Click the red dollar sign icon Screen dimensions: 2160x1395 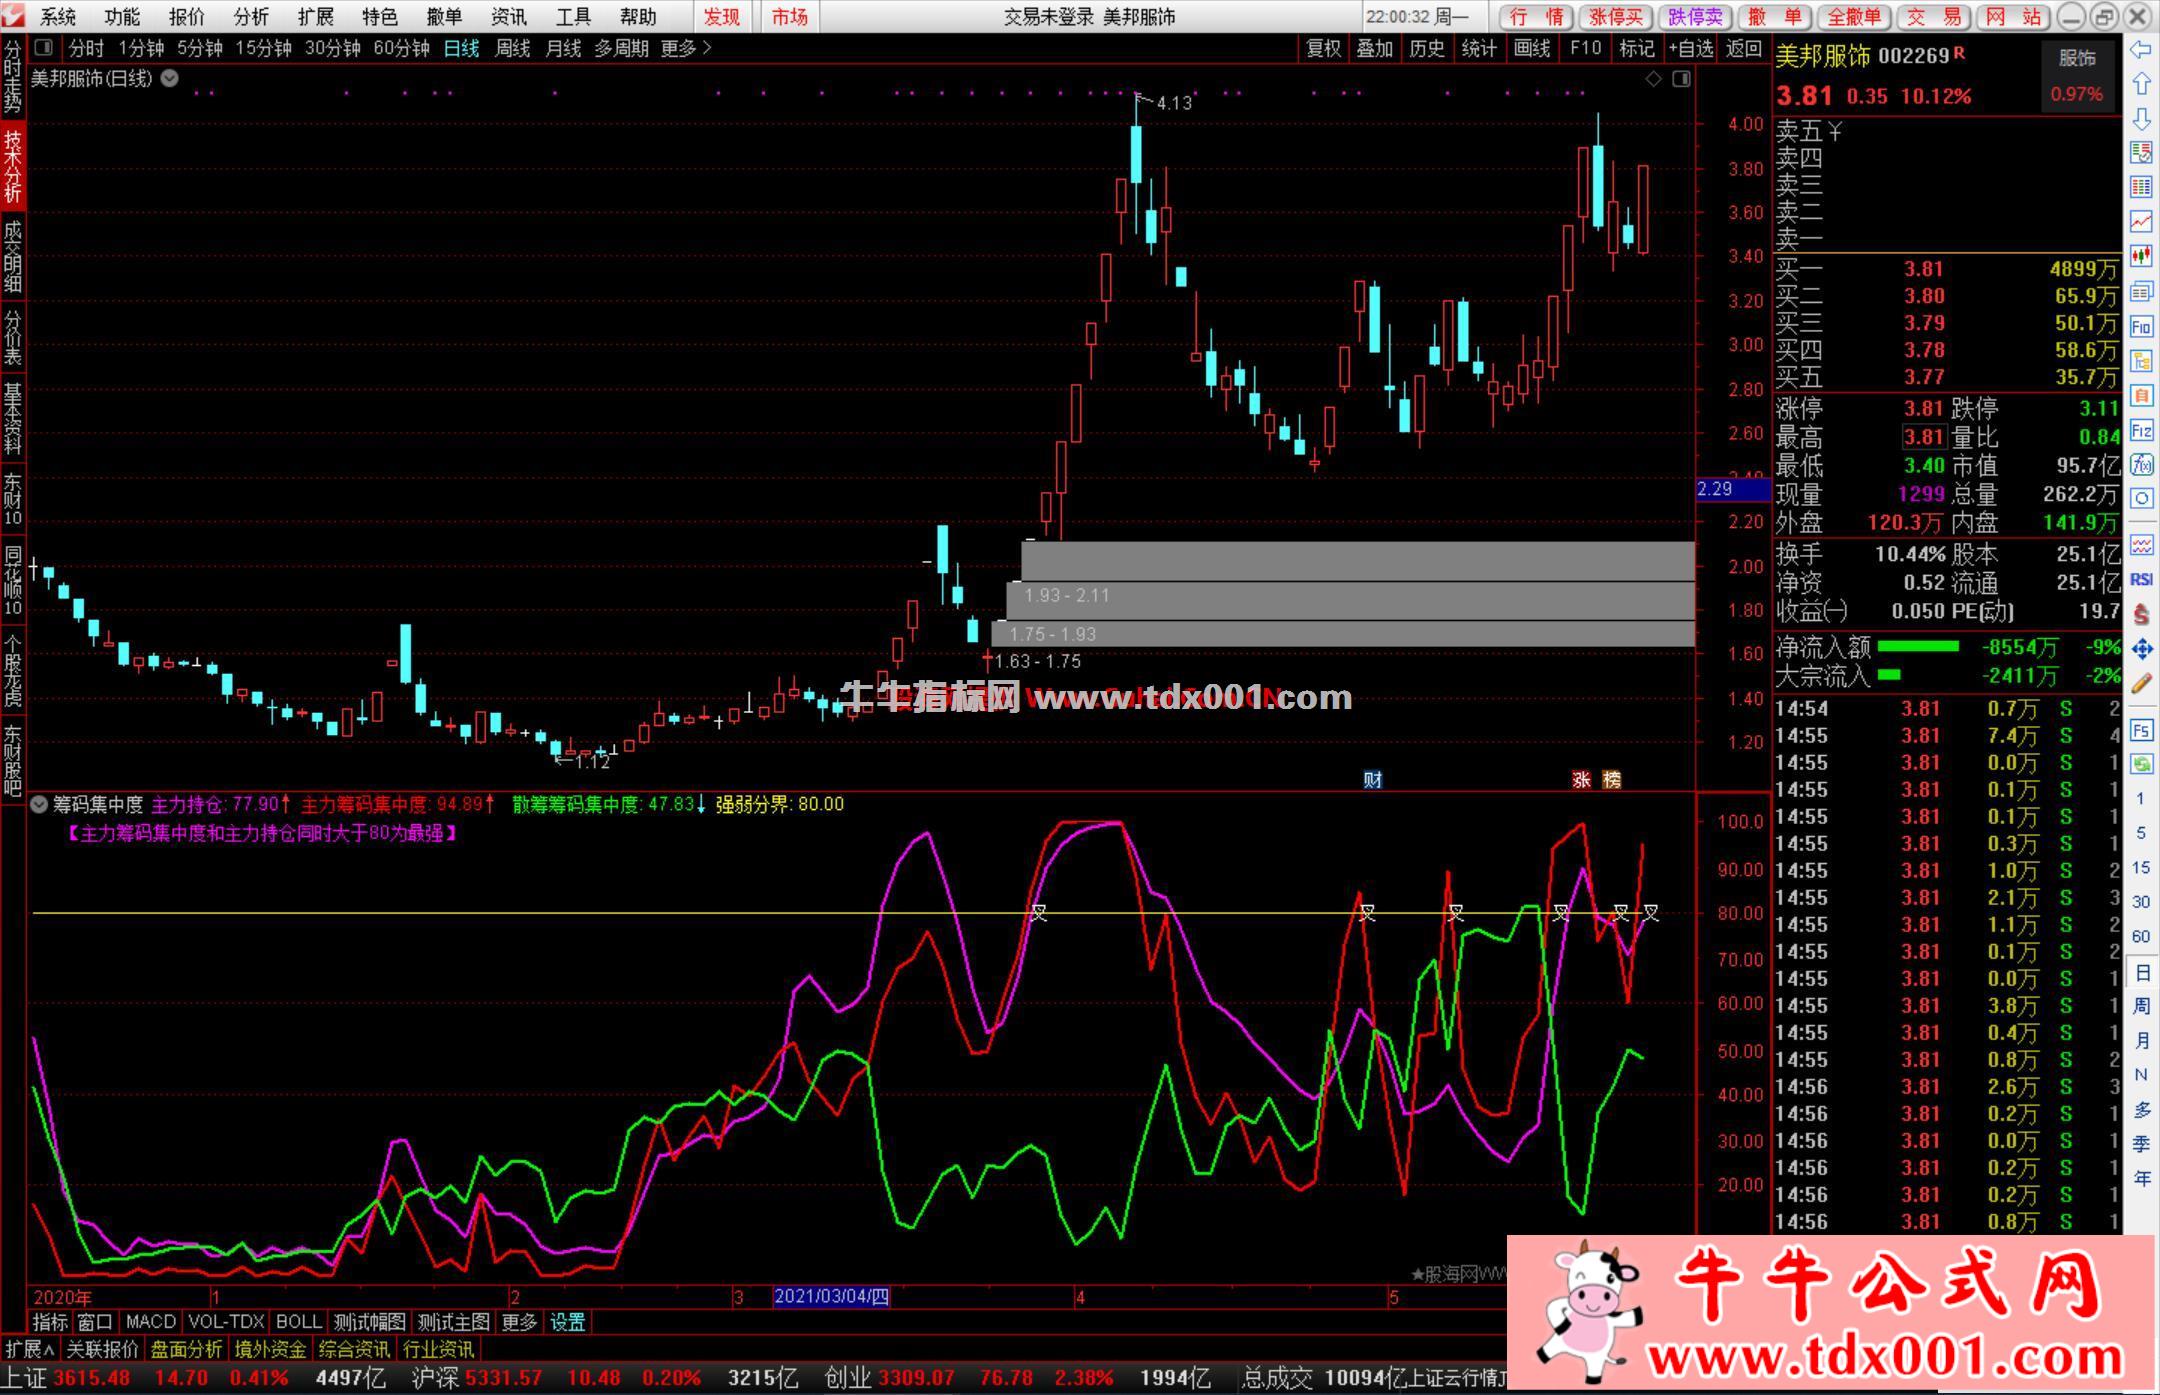coord(2141,614)
